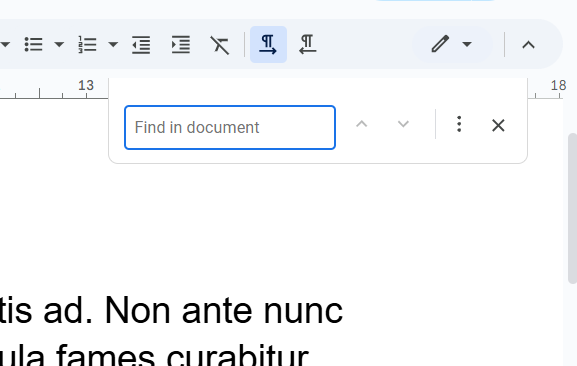Viewport: 577px width, 366px height.
Task: Click the editing mode pencil icon
Action: pos(440,44)
